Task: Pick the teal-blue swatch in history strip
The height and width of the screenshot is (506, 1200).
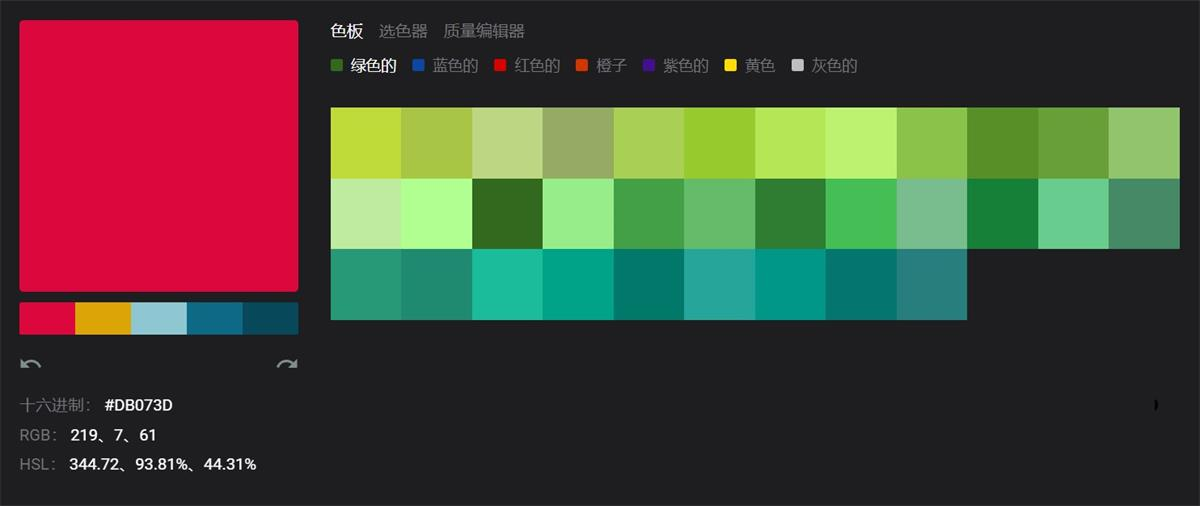Action: (x=215, y=318)
